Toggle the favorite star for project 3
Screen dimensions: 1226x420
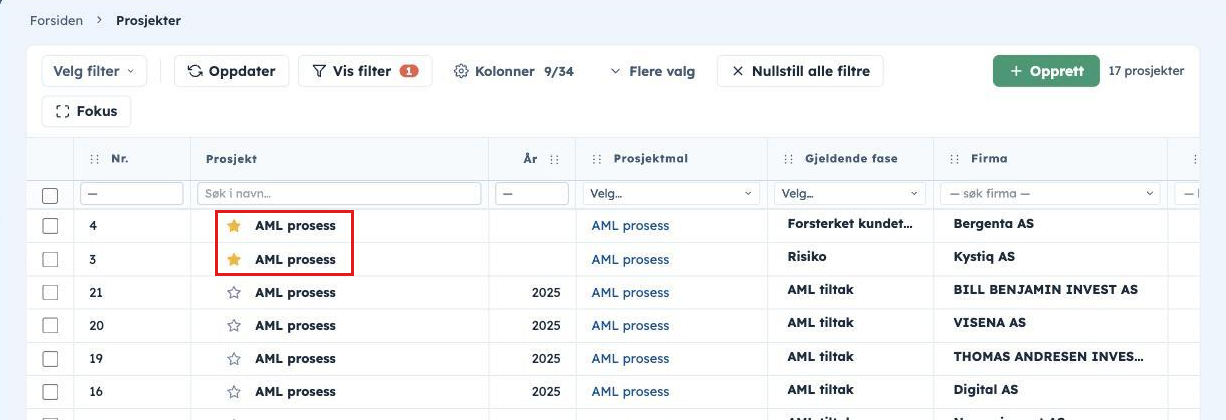click(234, 259)
